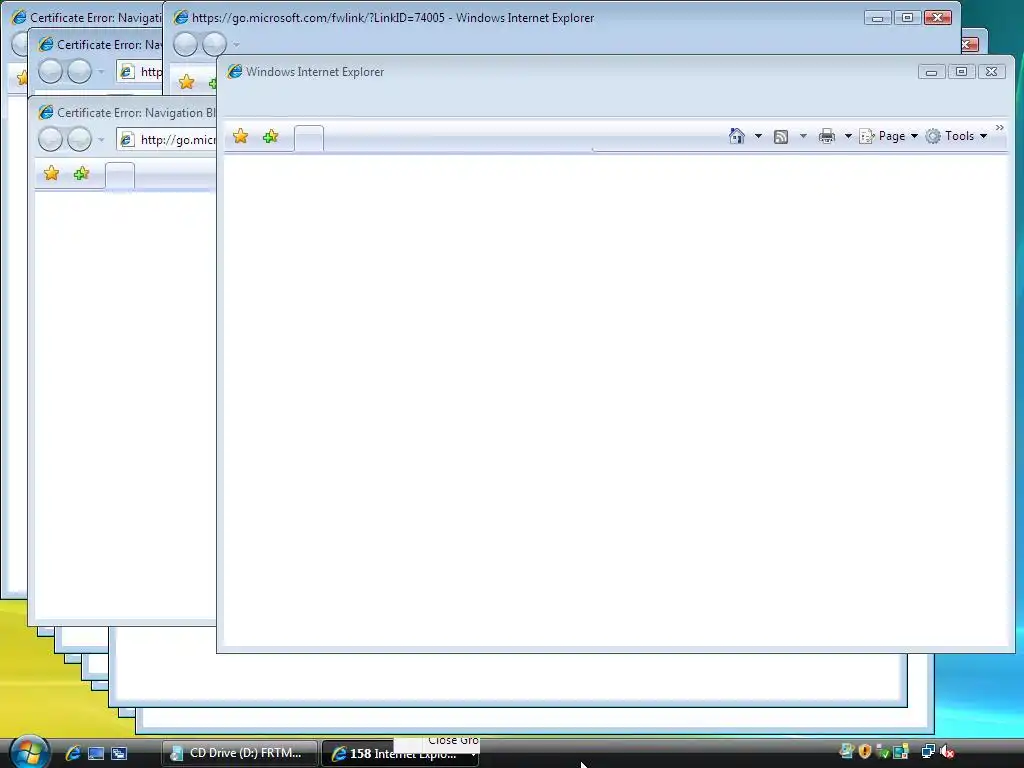Minimize the go.microsoft.com fwlink window
Viewport: 1024px width, 768px height.
(877, 18)
